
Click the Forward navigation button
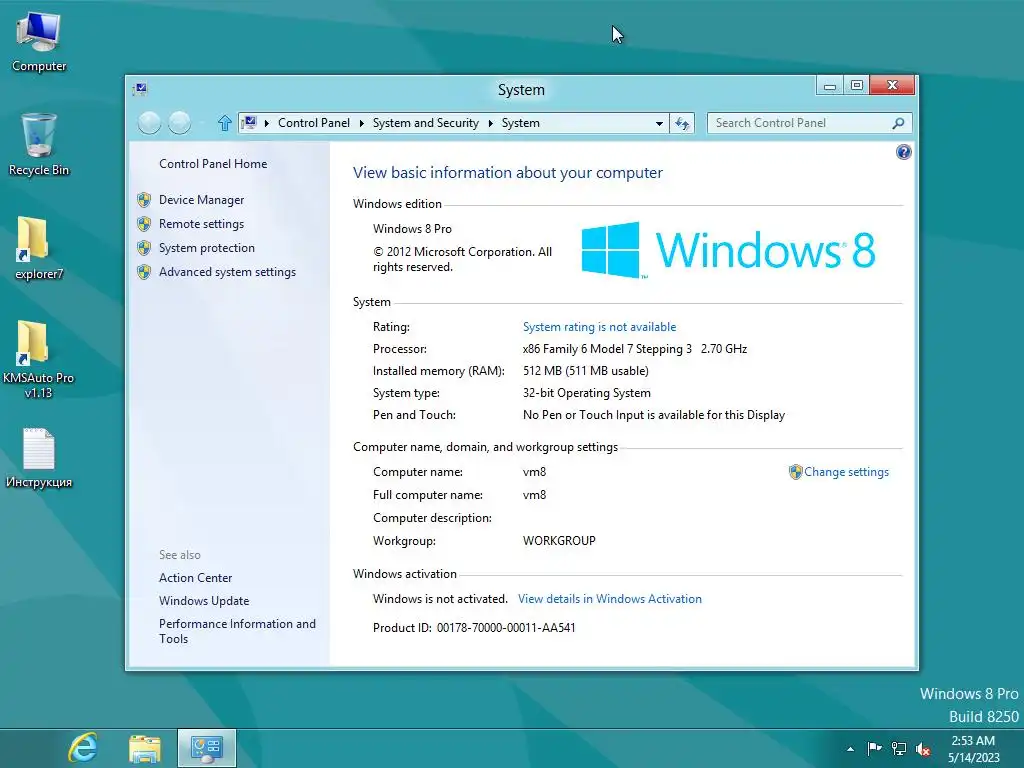click(x=180, y=123)
